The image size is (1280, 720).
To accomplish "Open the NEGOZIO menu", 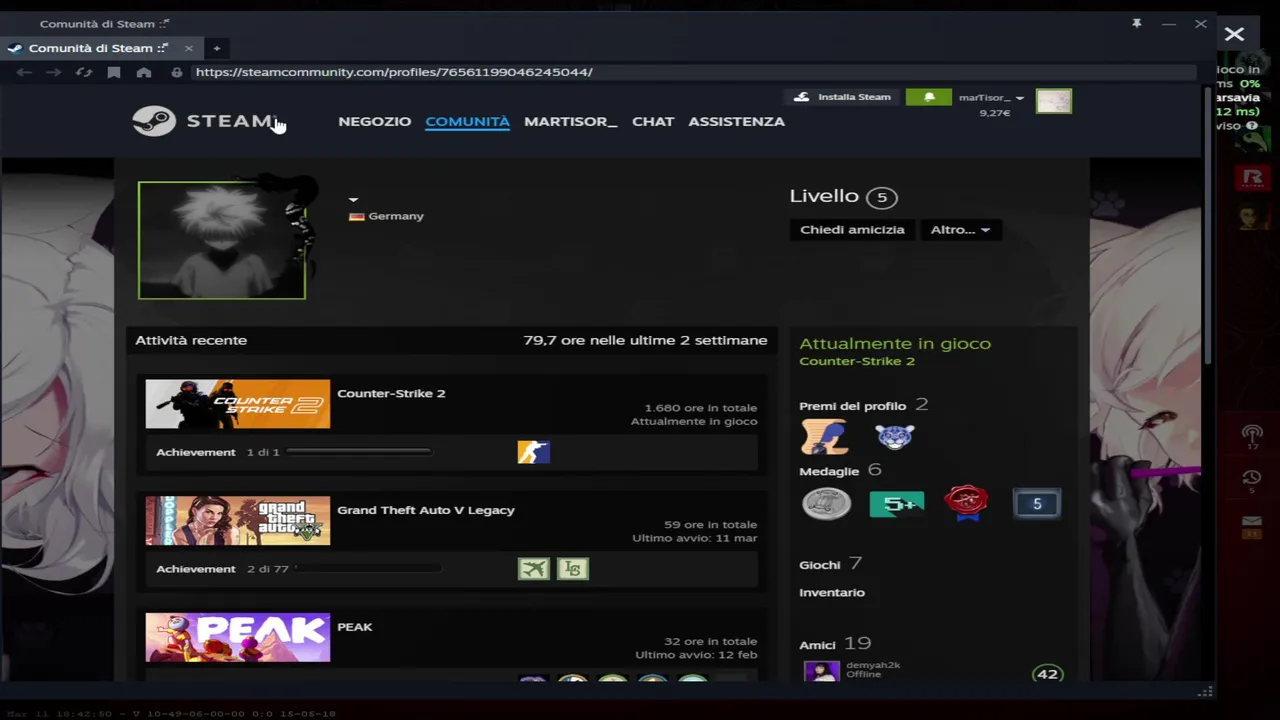I will (x=374, y=121).
